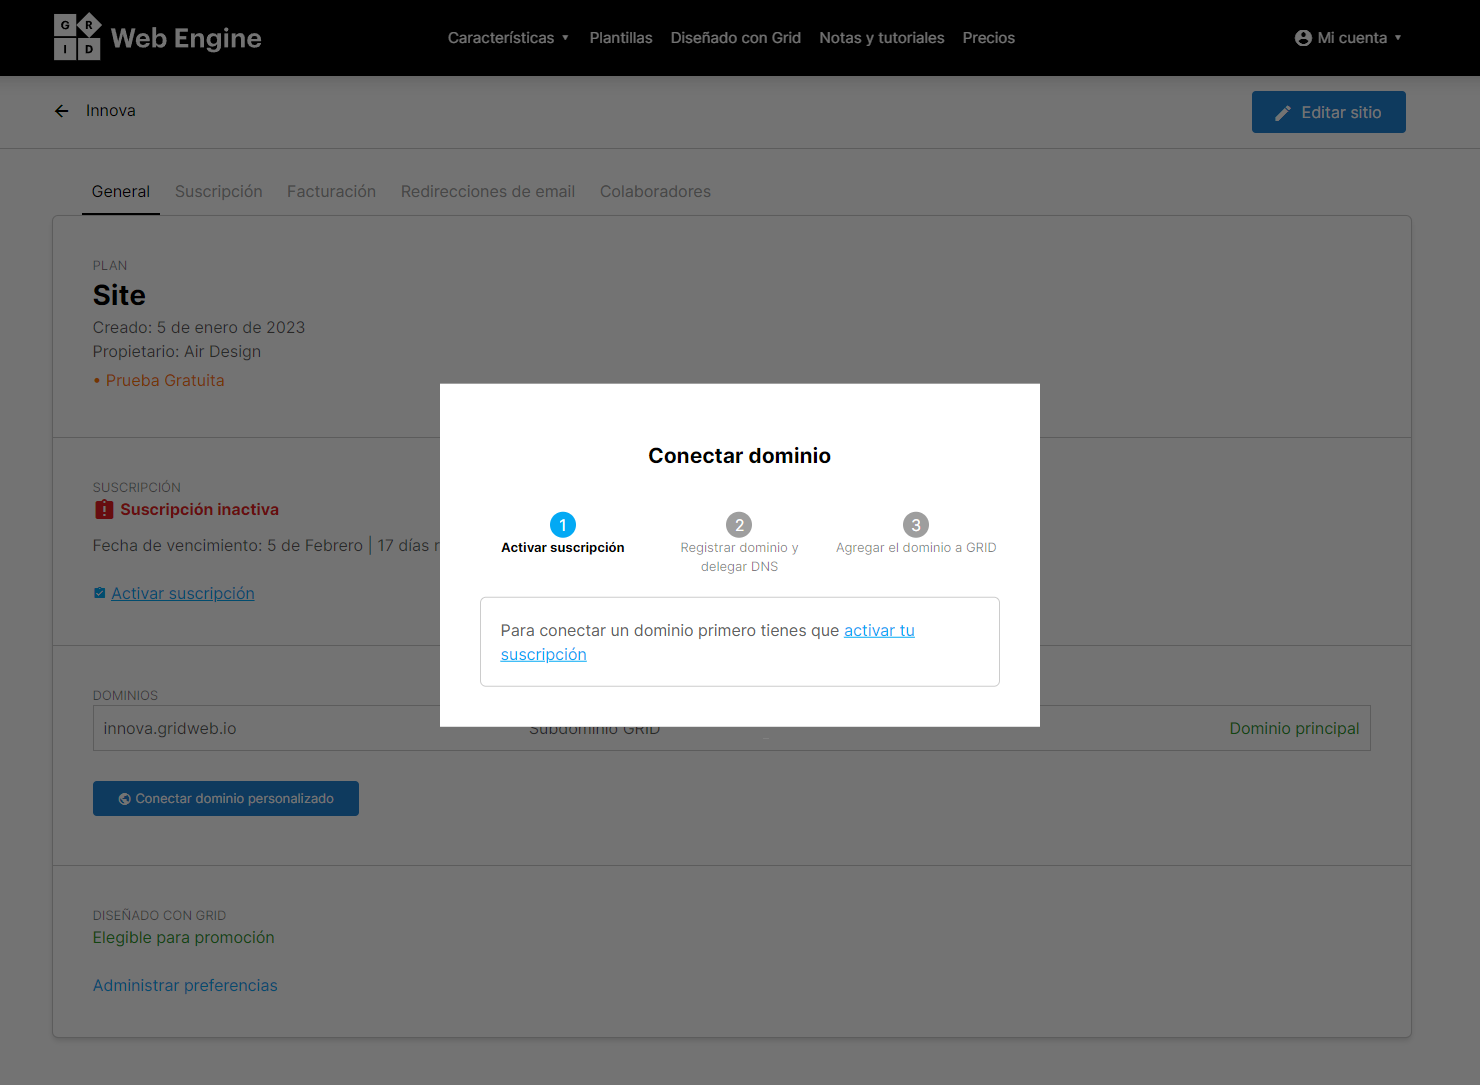1480x1085 pixels.
Task: Click the globe icon on Conectar dominio personalizado
Action: (125, 799)
